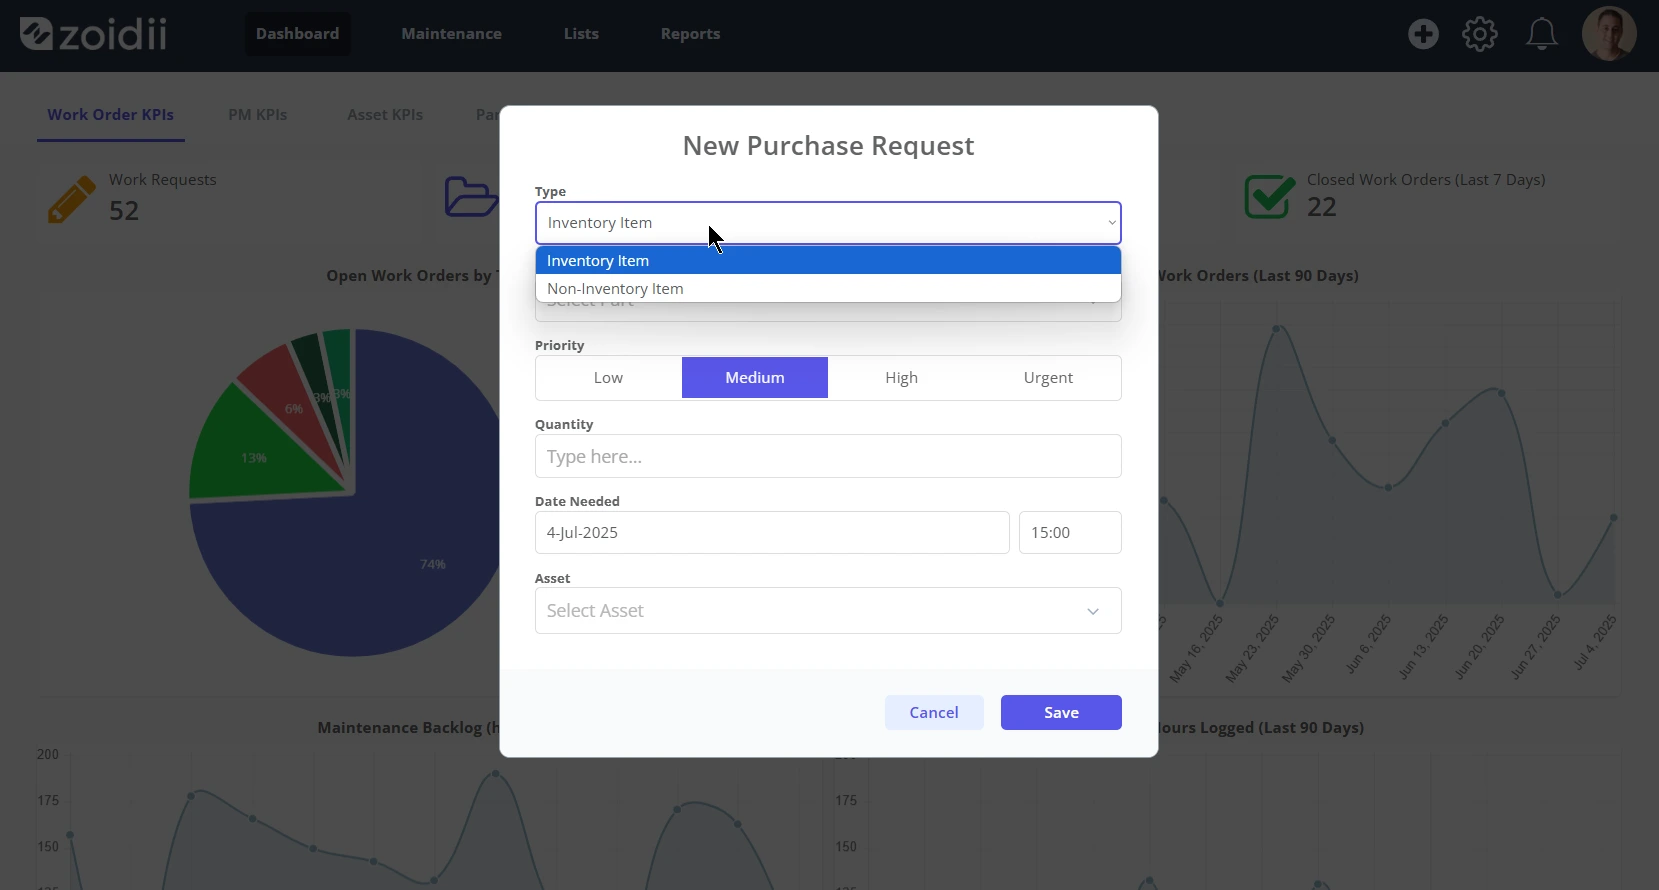Select High priority
The height and width of the screenshot is (890, 1659).
(x=901, y=378)
